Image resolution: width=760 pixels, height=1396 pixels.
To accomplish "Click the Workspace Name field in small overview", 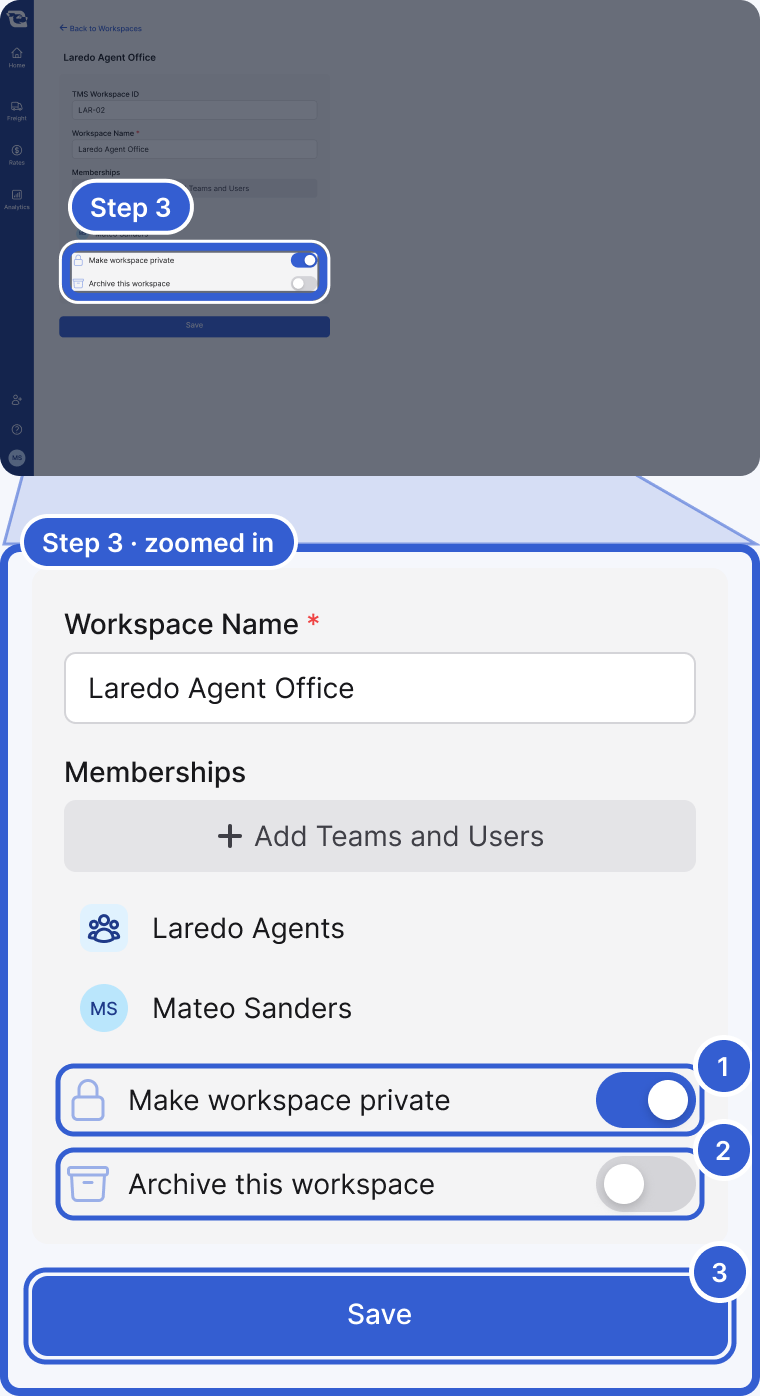I will [194, 149].
